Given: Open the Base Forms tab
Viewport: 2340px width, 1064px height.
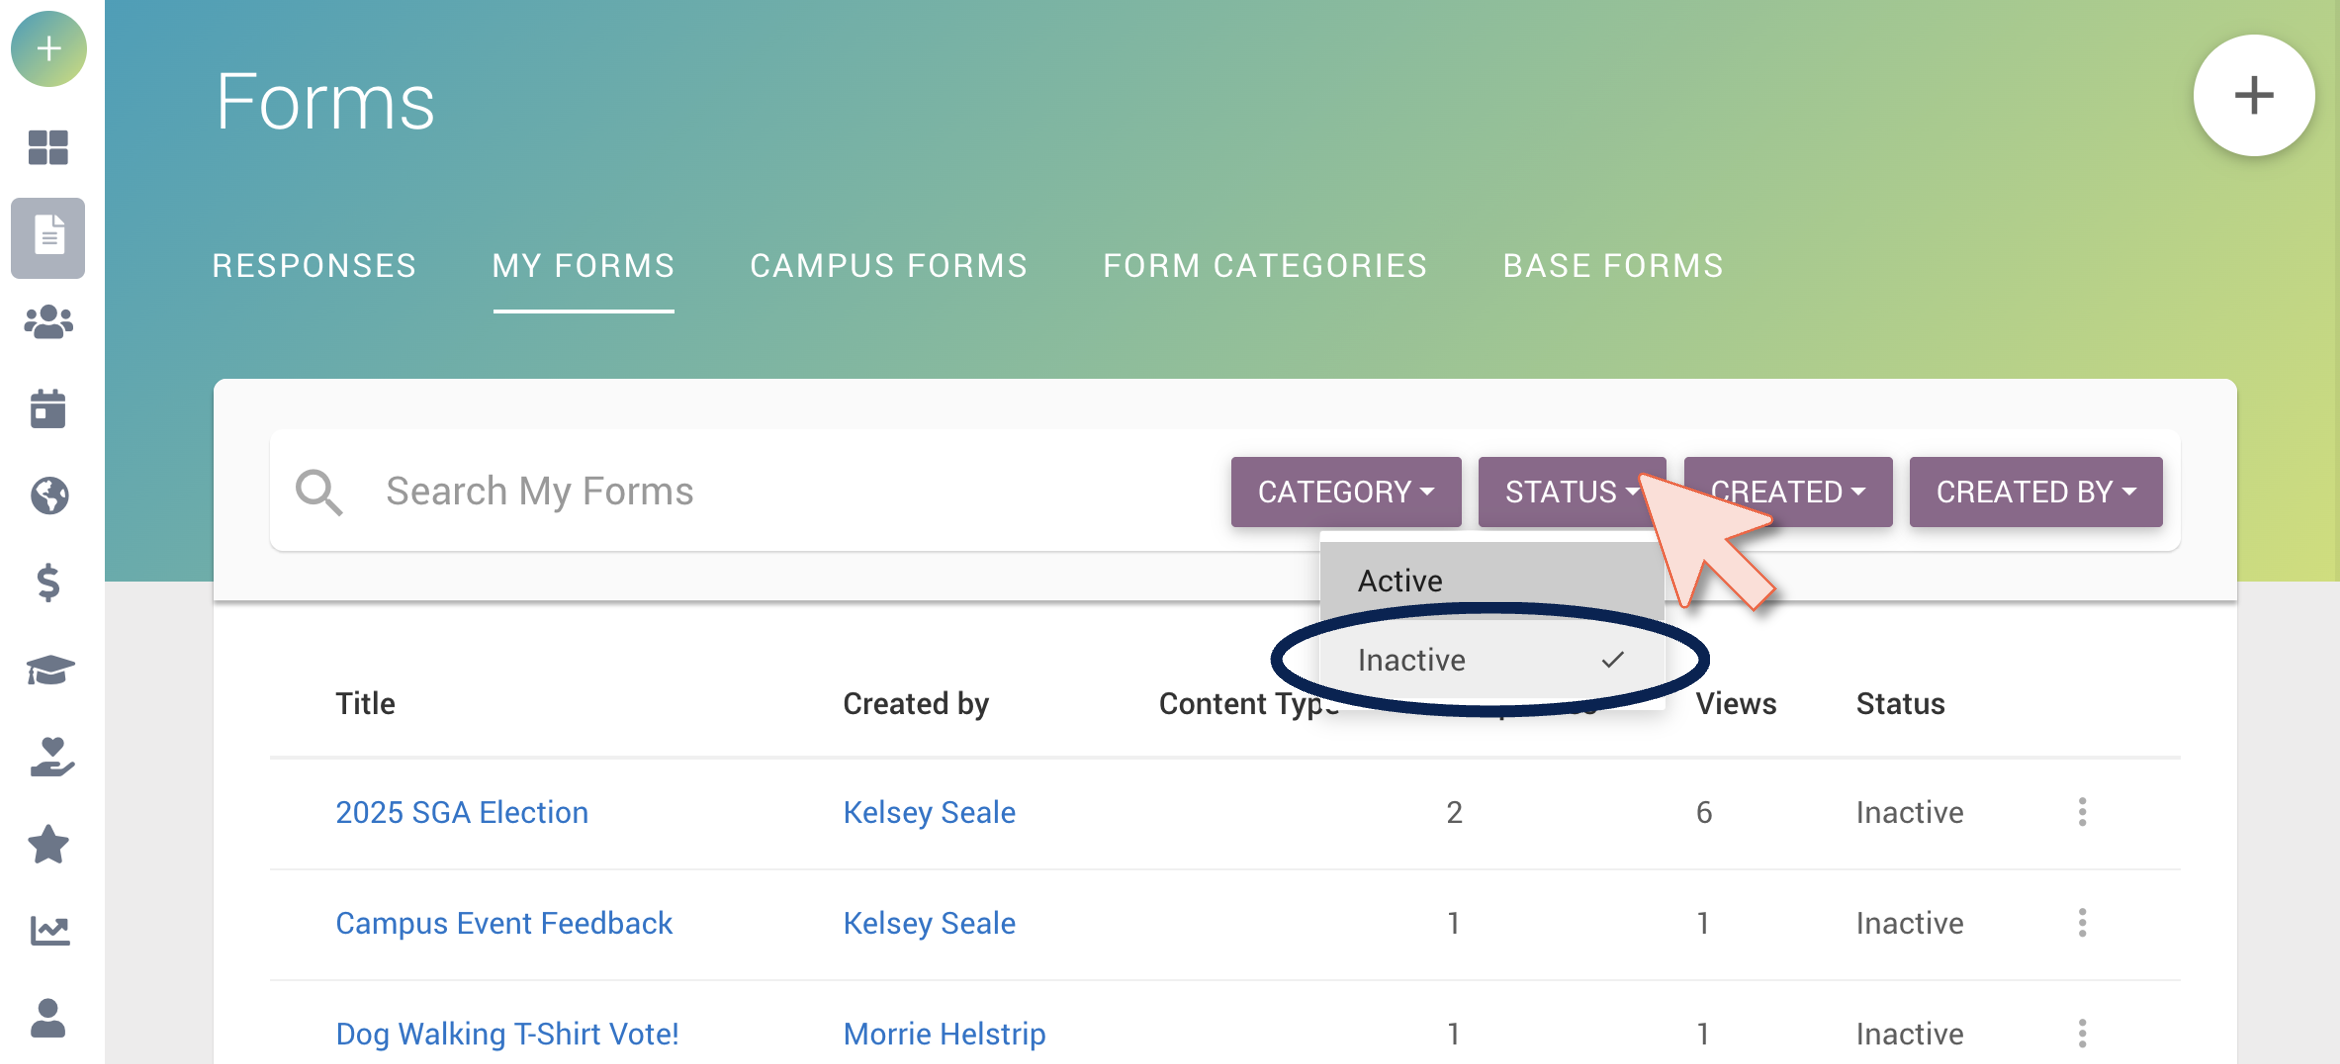Looking at the screenshot, I should click(1613, 266).
